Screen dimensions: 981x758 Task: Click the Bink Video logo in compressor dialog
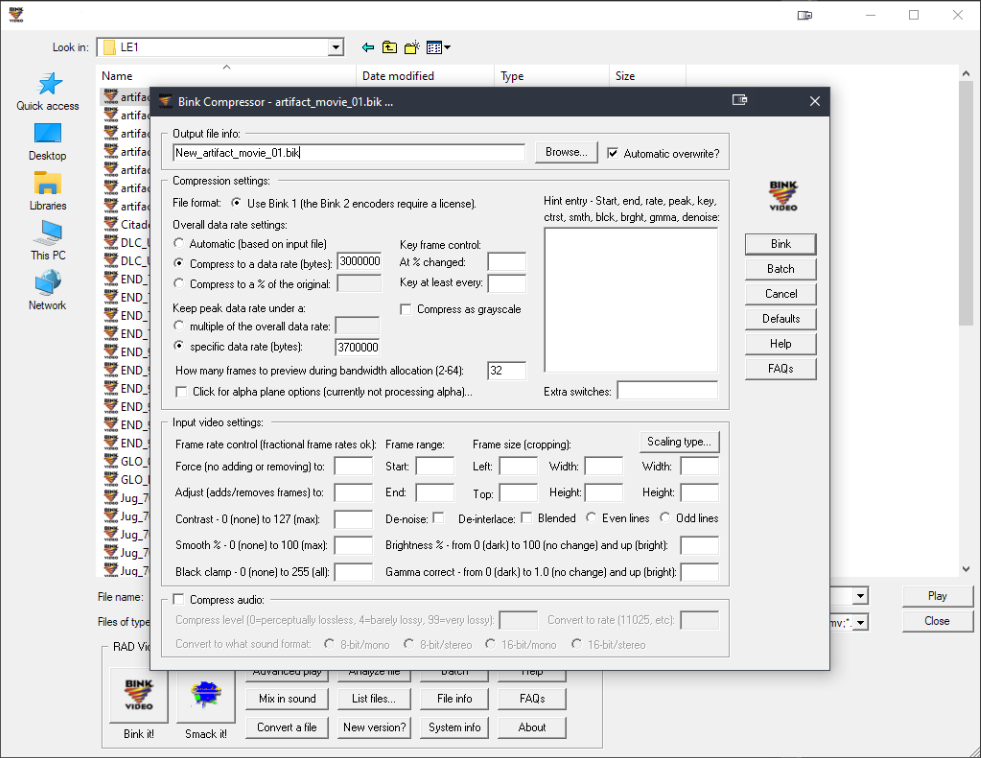pos(783,196)
